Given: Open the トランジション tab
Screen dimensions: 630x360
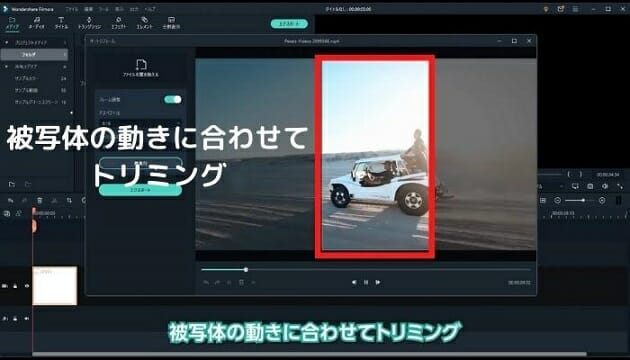Looking at the screenshot, I should (89, 23).
